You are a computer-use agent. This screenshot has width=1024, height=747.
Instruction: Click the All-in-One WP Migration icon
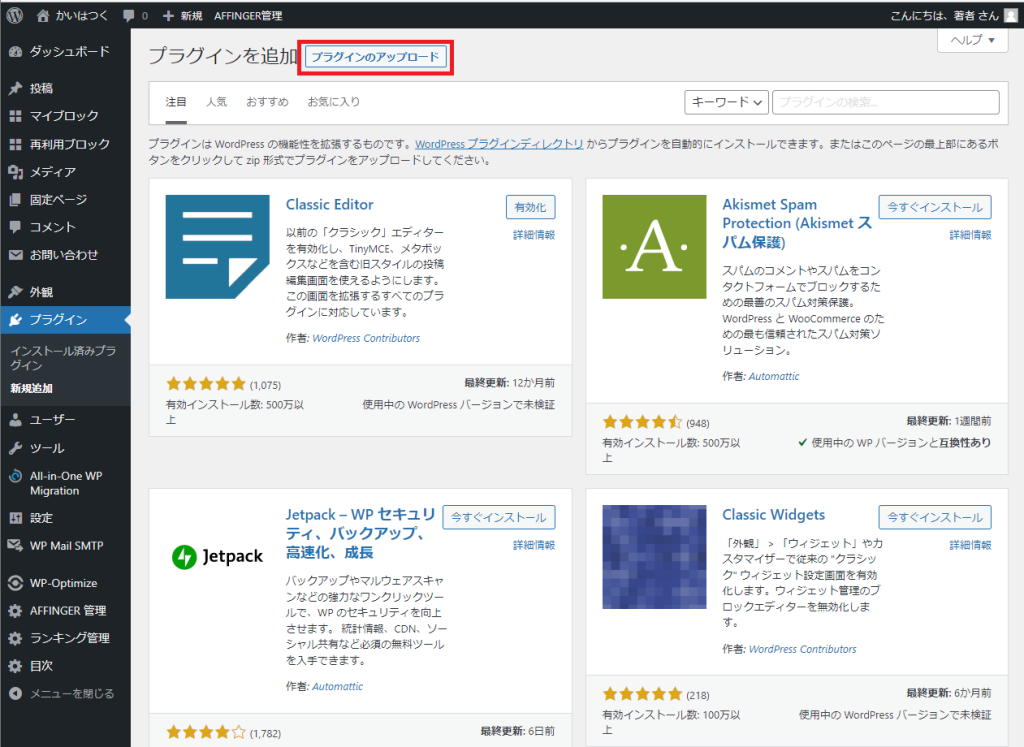(16, 476)
